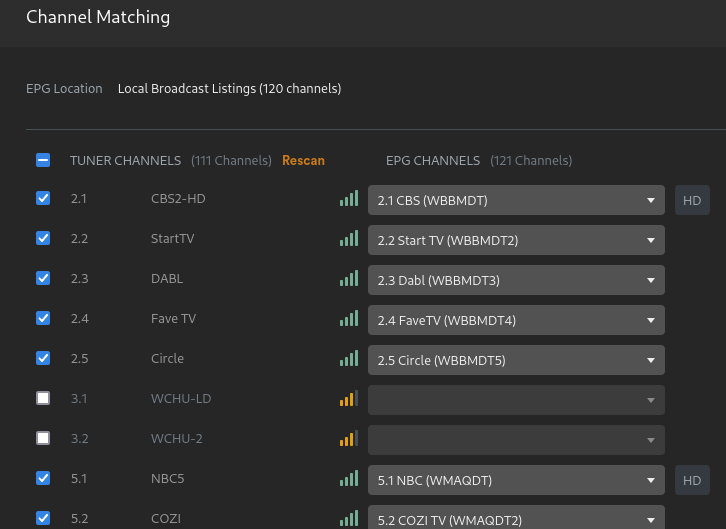Click the TUNER CHANNELS column header
The width and height of the screenshot is (726, 529).
click(125, 160)
